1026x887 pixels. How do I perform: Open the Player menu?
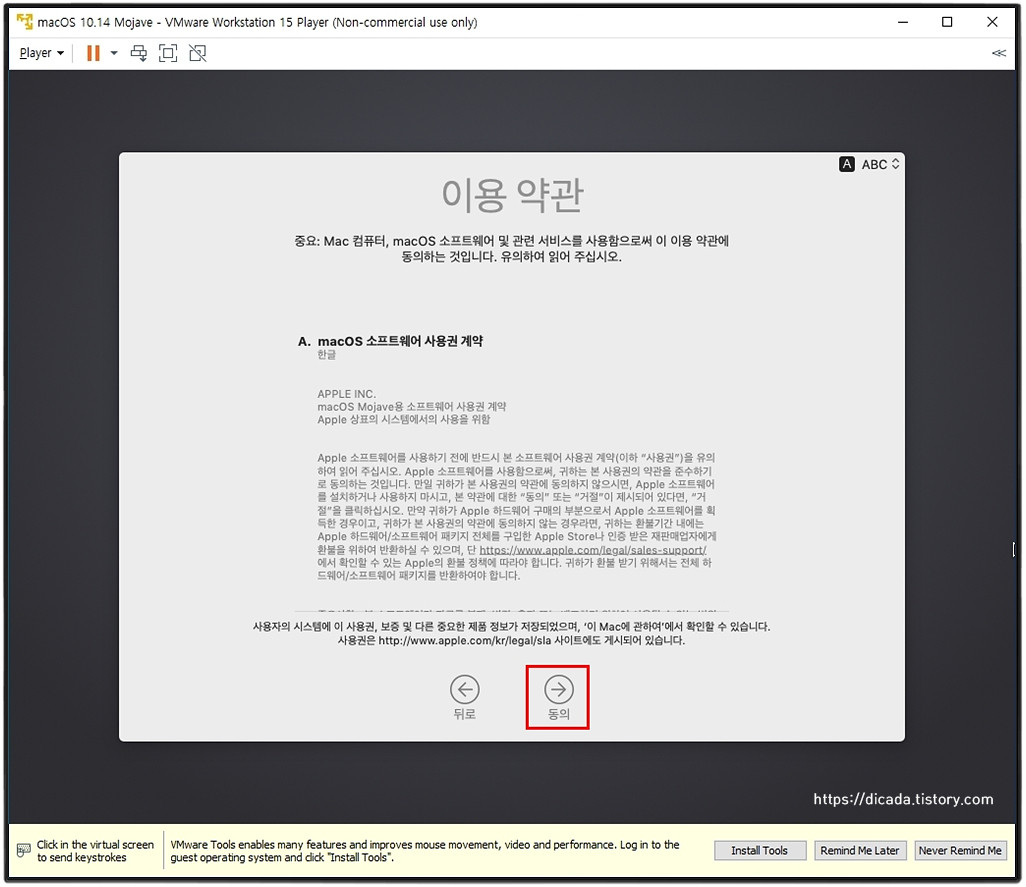41,53
